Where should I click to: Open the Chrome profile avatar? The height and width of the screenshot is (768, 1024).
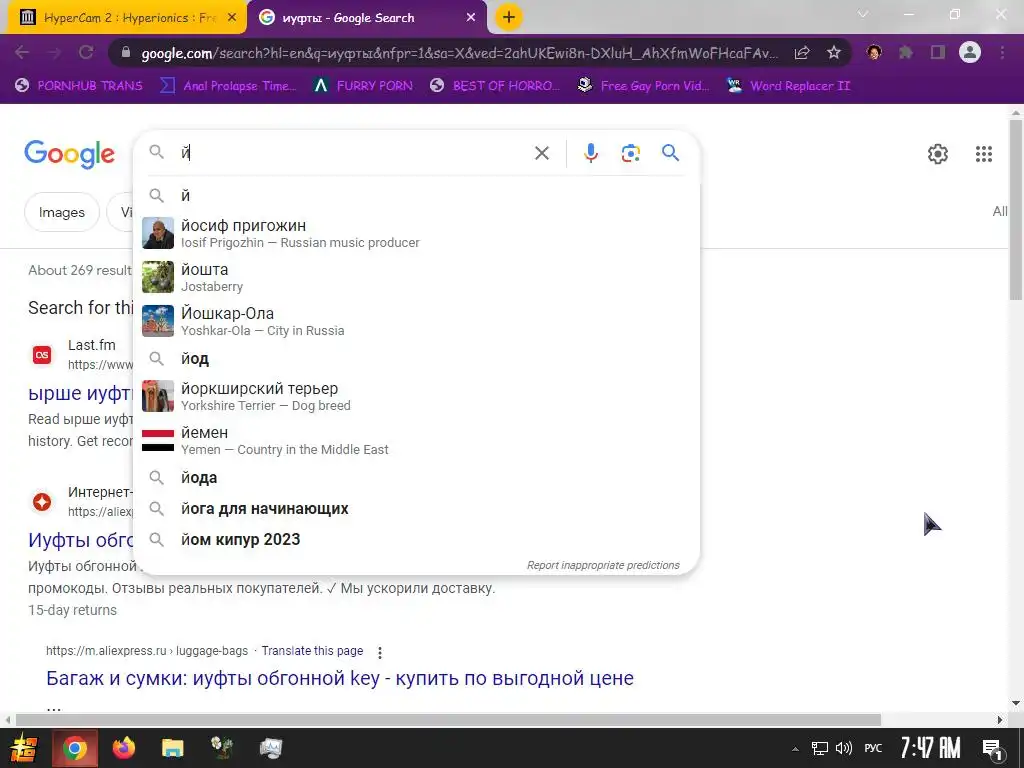[x=970, y=52]
